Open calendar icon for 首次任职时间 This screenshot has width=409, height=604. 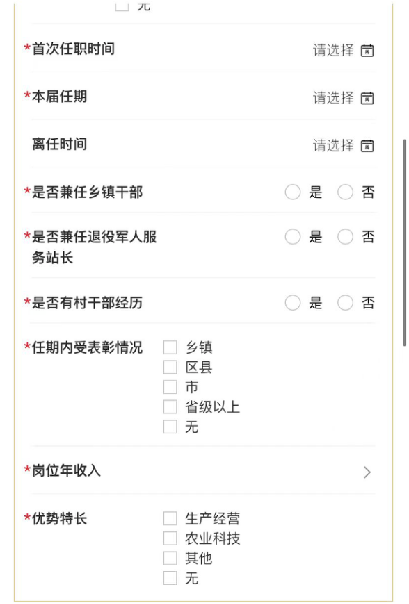coord(367,50)
